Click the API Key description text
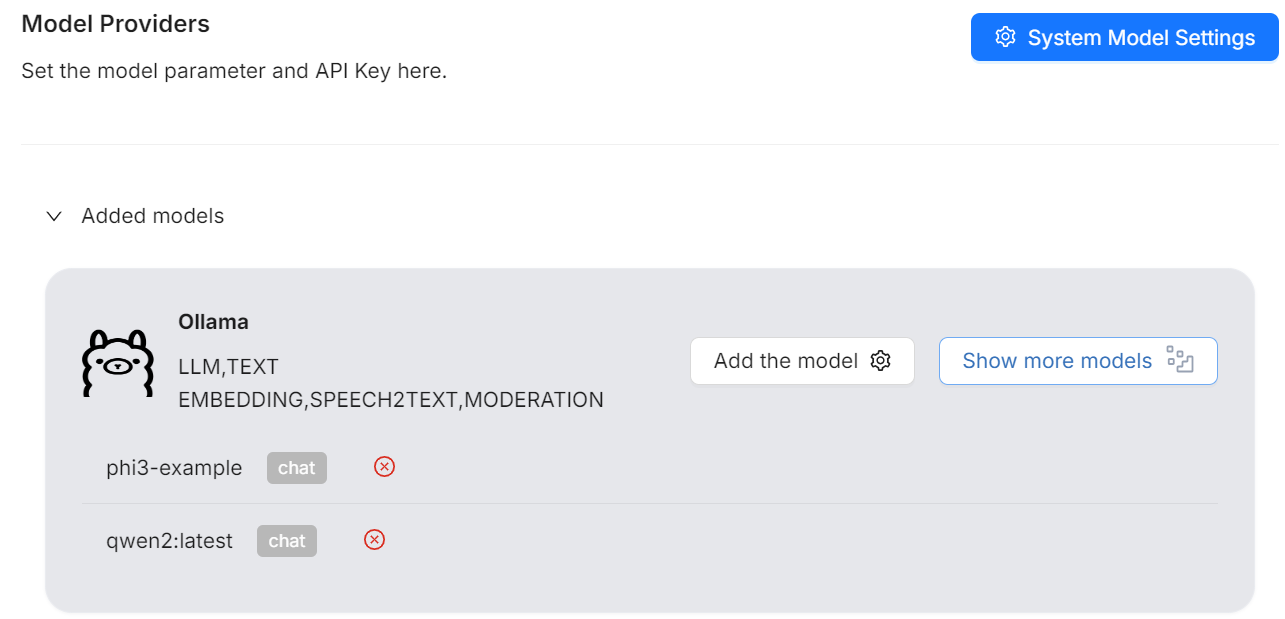Screen dimensions: 1285x619 tap(234, 72)
